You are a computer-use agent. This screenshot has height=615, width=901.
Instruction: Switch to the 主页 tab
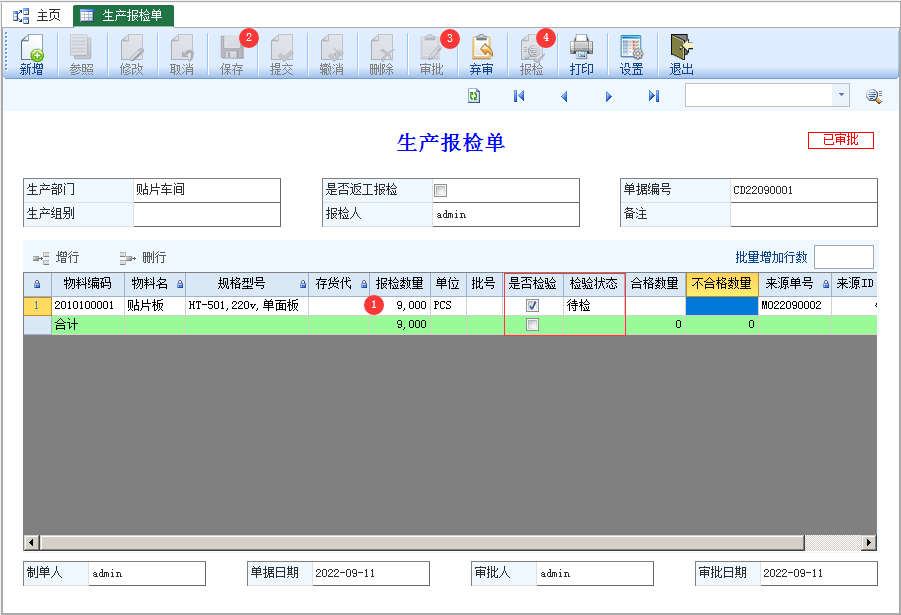(37, 16)
